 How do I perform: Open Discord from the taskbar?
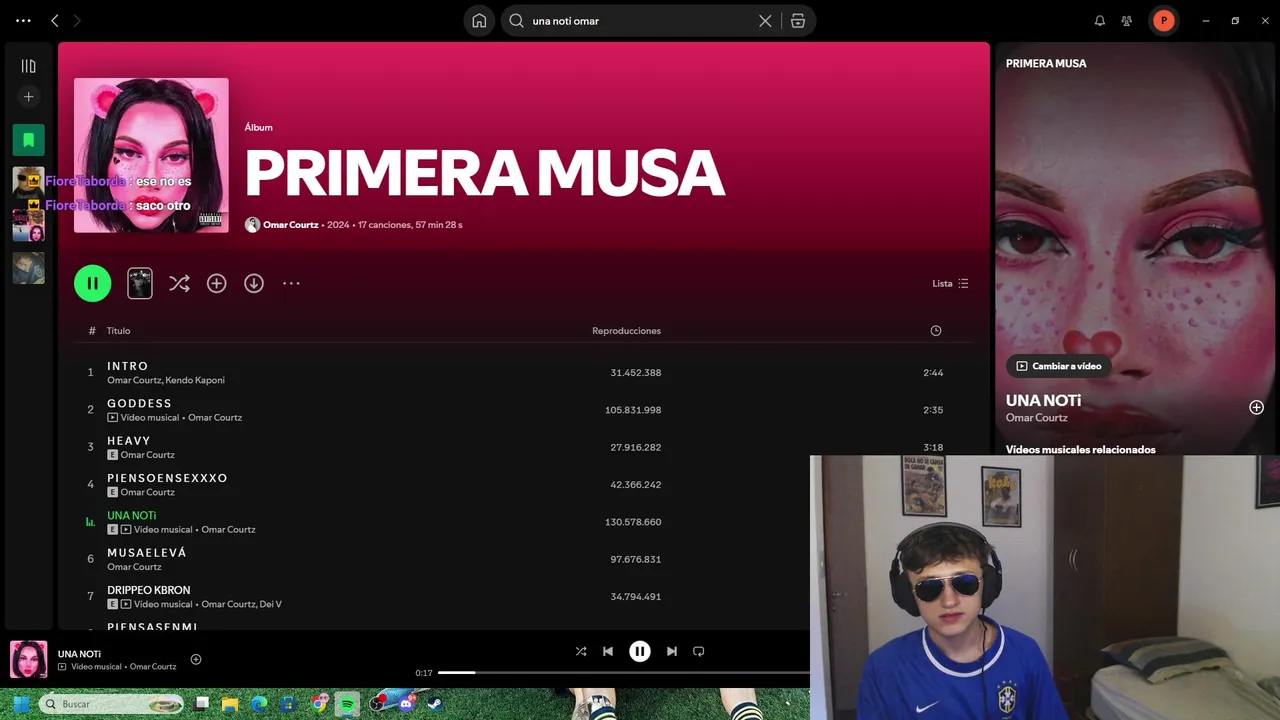[x=407, y=704]
